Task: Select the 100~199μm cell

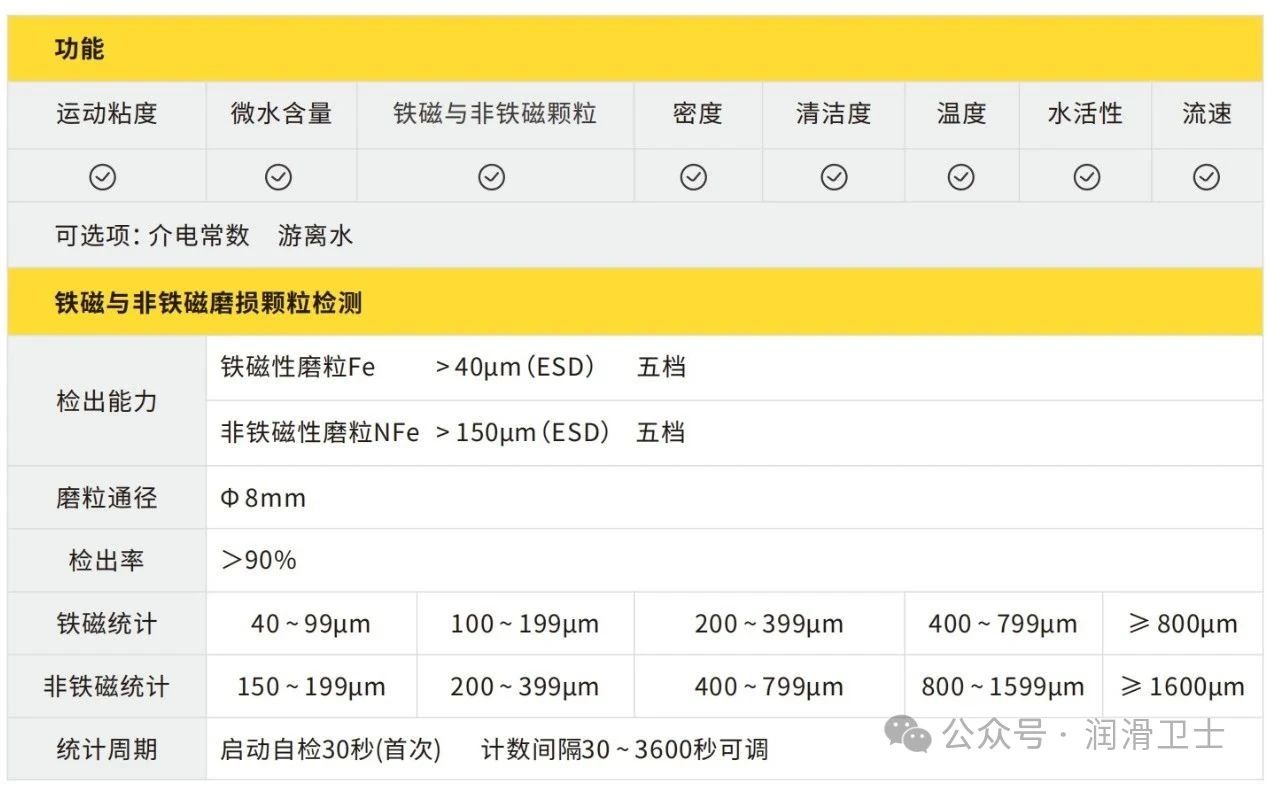Action: coord(525,624)
